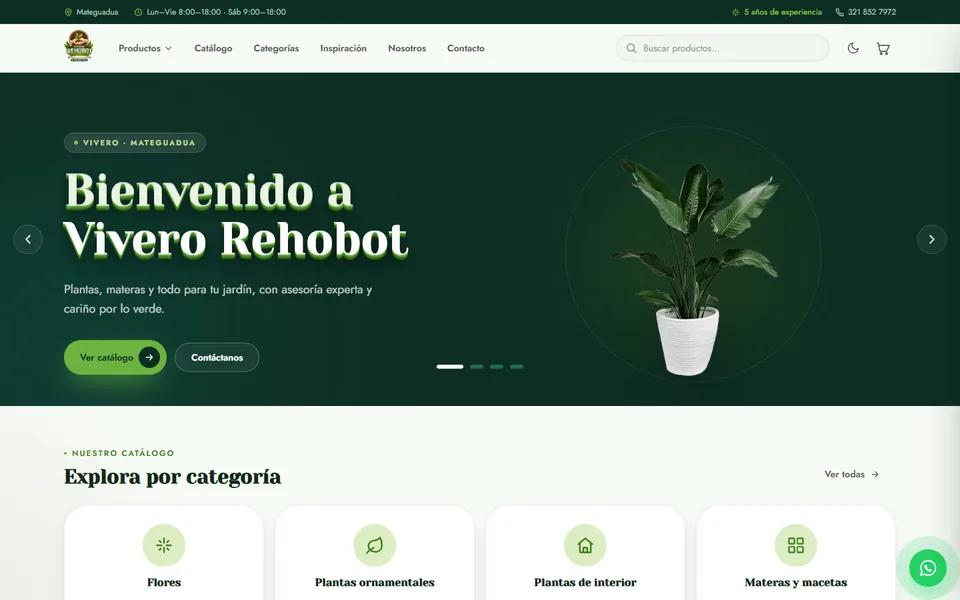Click the VIVERO · MATEGUADUA badge
The height and width of the screenshot is (600, 960).
pyautogui.click(x=135, y=143)
